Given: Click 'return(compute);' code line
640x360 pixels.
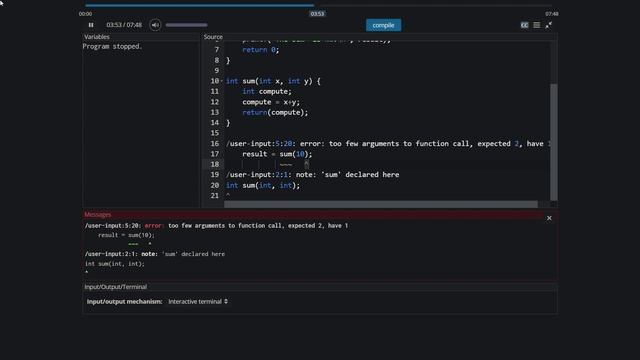Looking at the screenshot, I should pyautogui.click(x=275, y=112).
